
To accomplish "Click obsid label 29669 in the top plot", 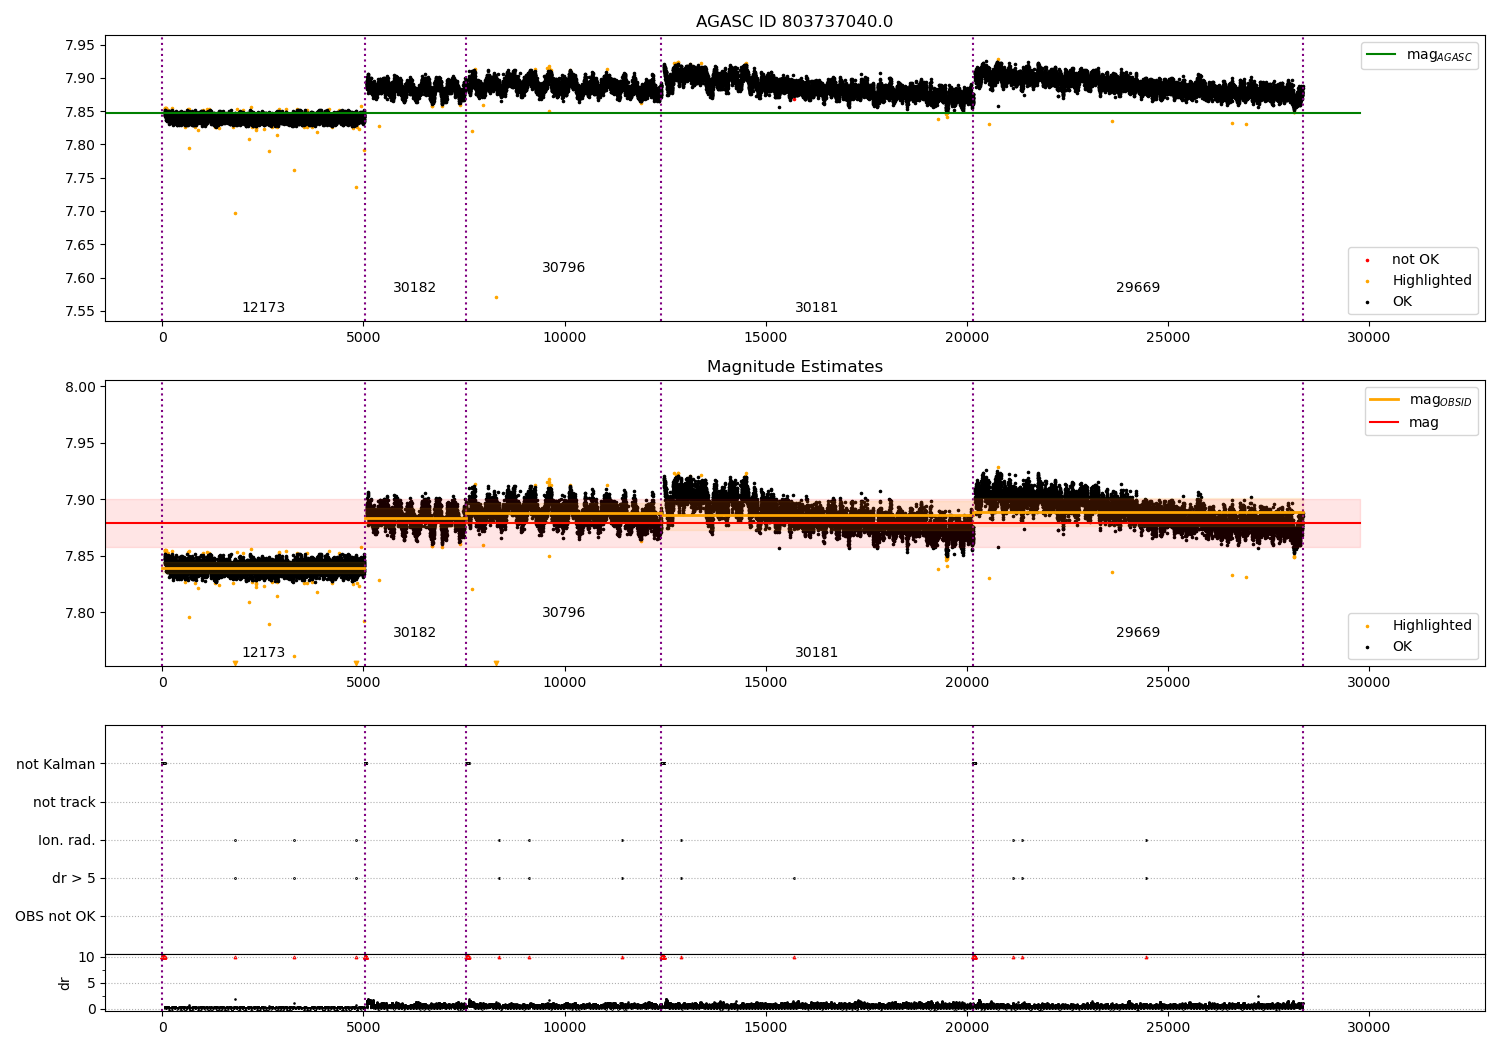I will (1138, 288).
